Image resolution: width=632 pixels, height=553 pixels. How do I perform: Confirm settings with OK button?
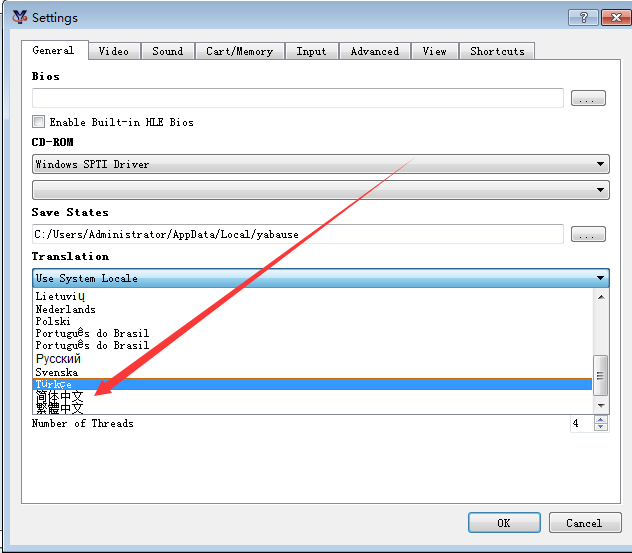(x=504, y=523)
